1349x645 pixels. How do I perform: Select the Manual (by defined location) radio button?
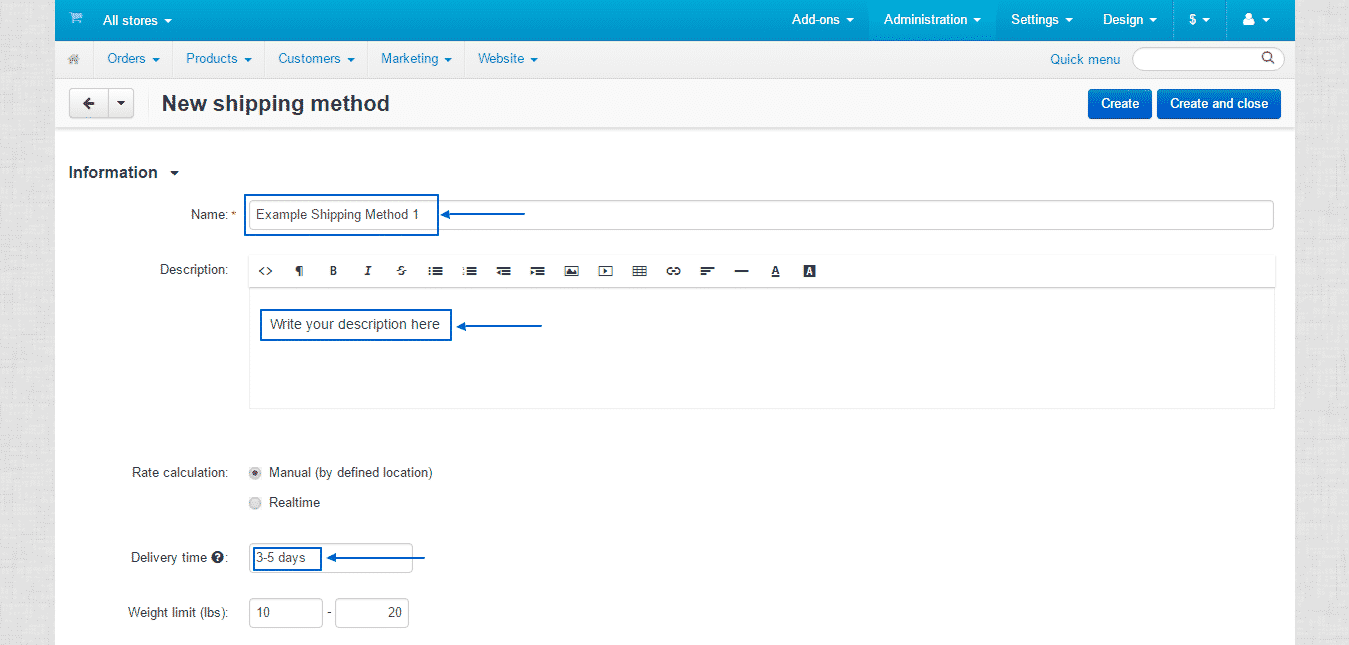[255, 472]
